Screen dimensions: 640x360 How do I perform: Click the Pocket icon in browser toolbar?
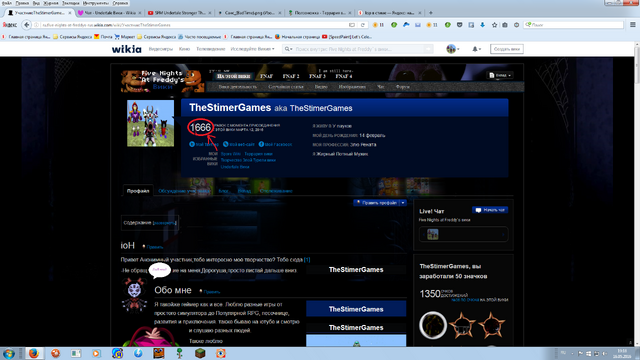pyautogui.click(x=460, y=25)
